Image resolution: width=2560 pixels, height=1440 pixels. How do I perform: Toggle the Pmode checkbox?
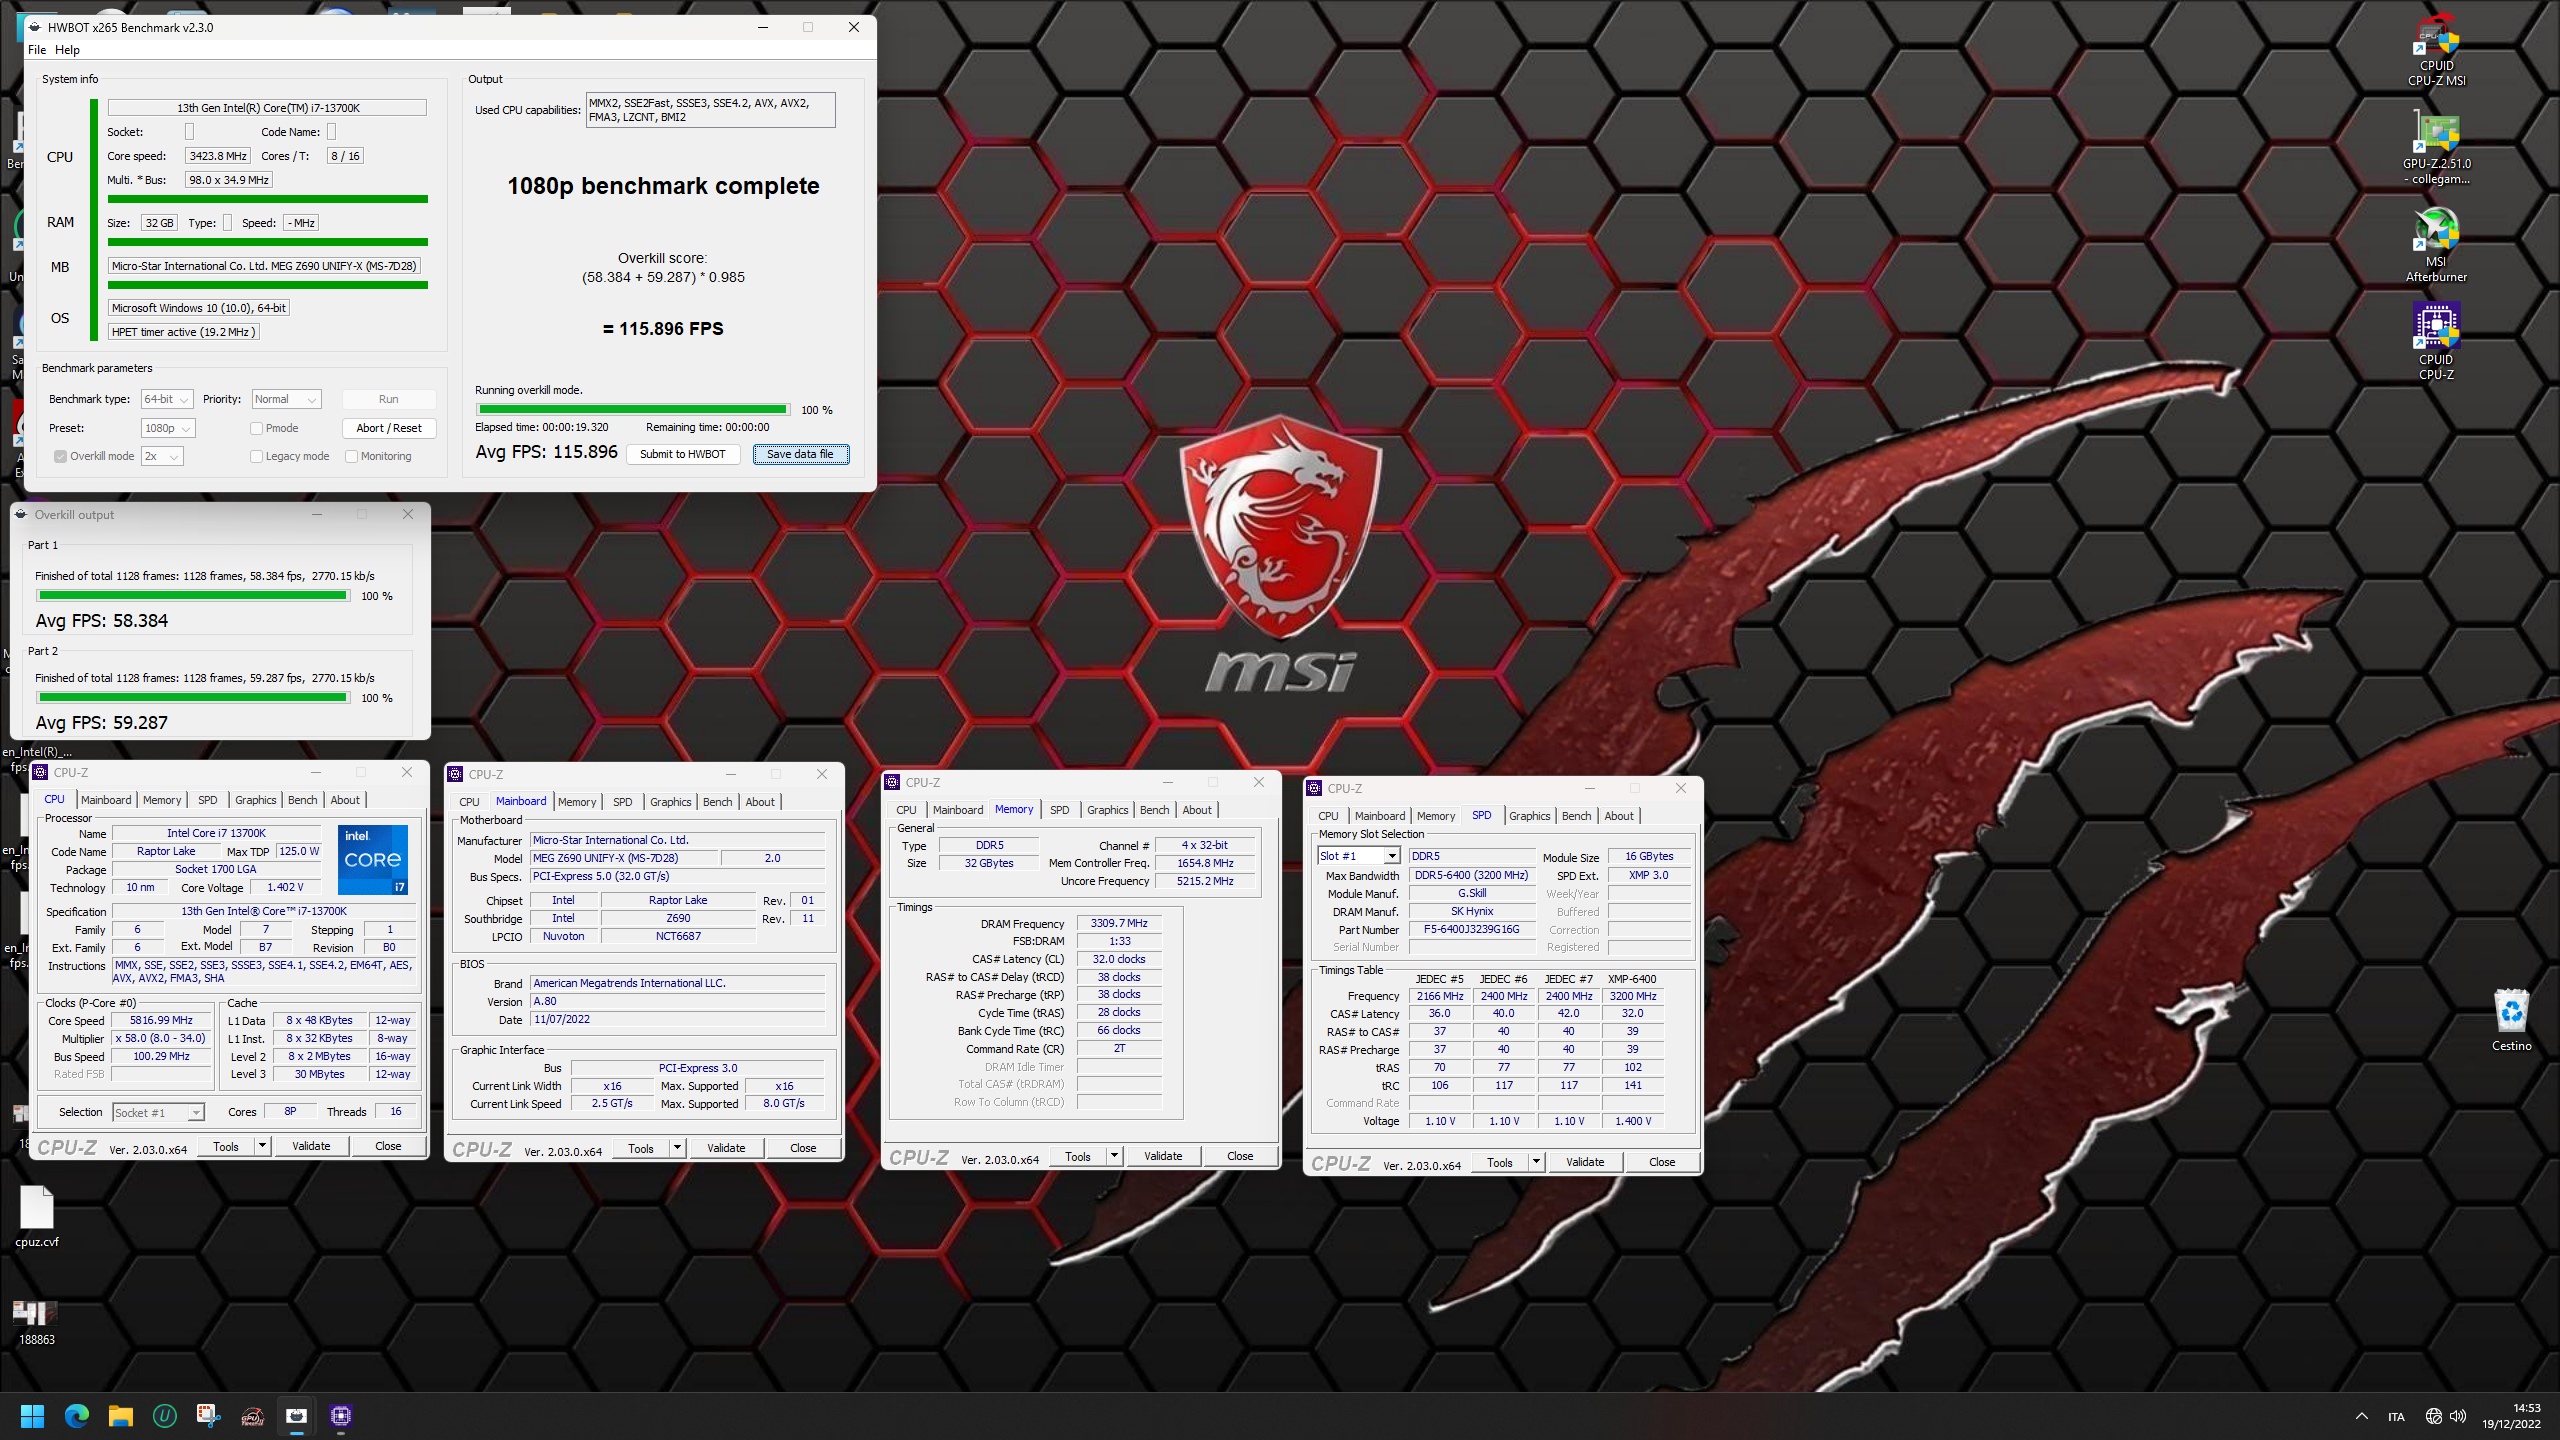257,428
